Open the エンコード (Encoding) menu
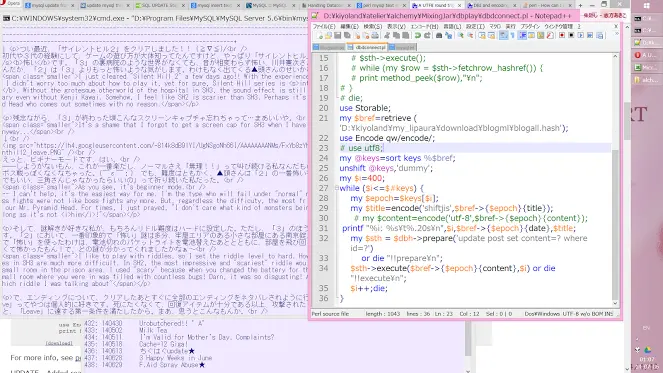The height and width of the screenshot is (373, 663). click(x=424, y=26)
